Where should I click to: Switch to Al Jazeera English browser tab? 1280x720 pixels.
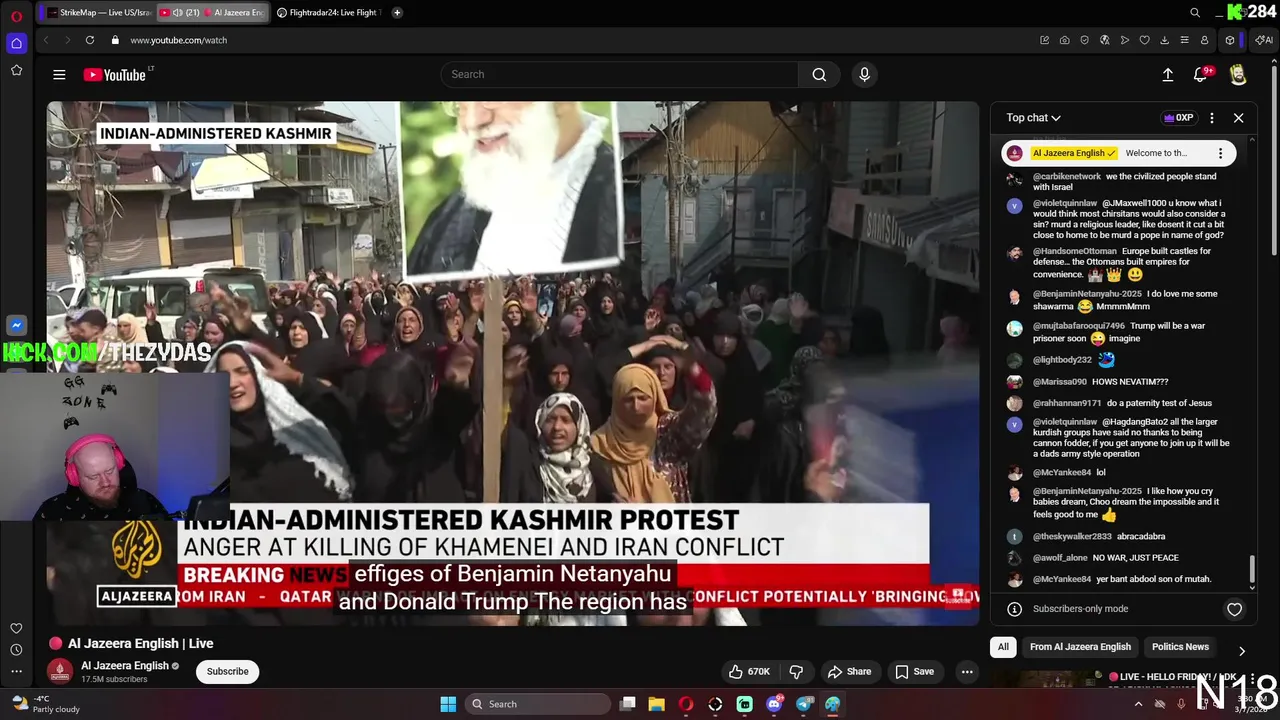click(212, 12)
